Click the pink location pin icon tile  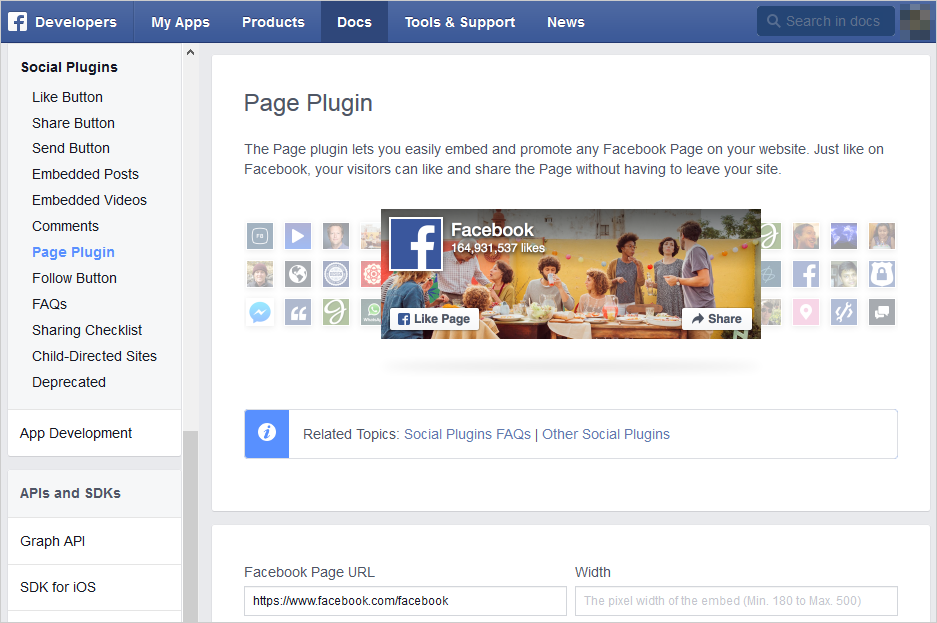coord(806,312)
